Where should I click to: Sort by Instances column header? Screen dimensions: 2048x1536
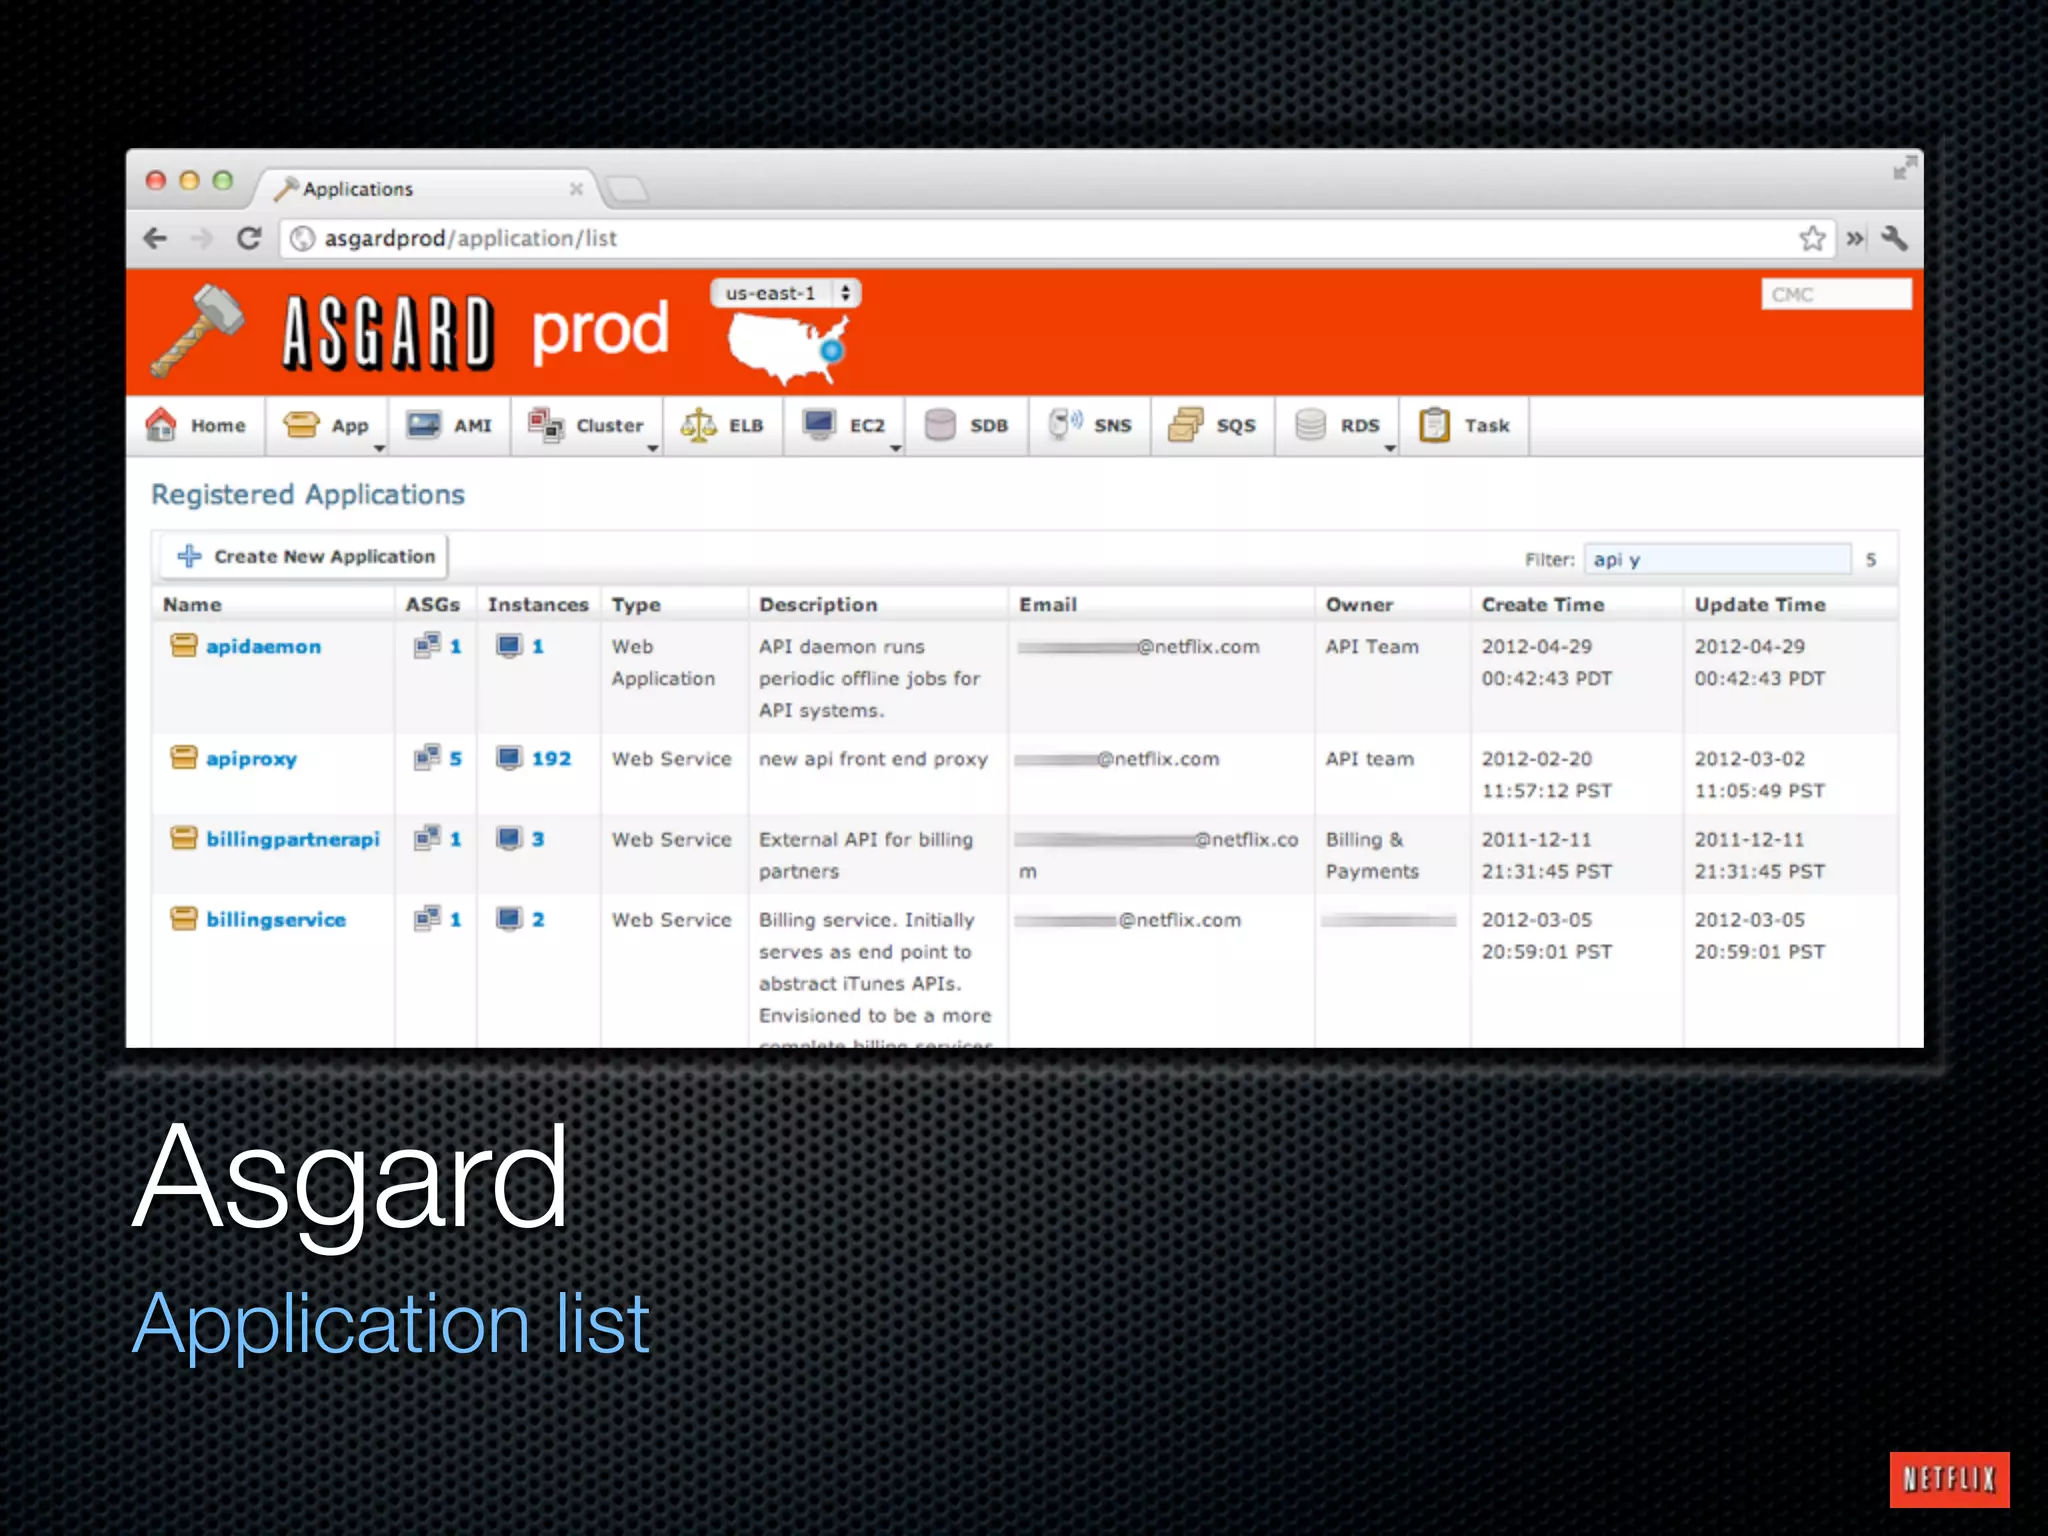click(538, 604)
